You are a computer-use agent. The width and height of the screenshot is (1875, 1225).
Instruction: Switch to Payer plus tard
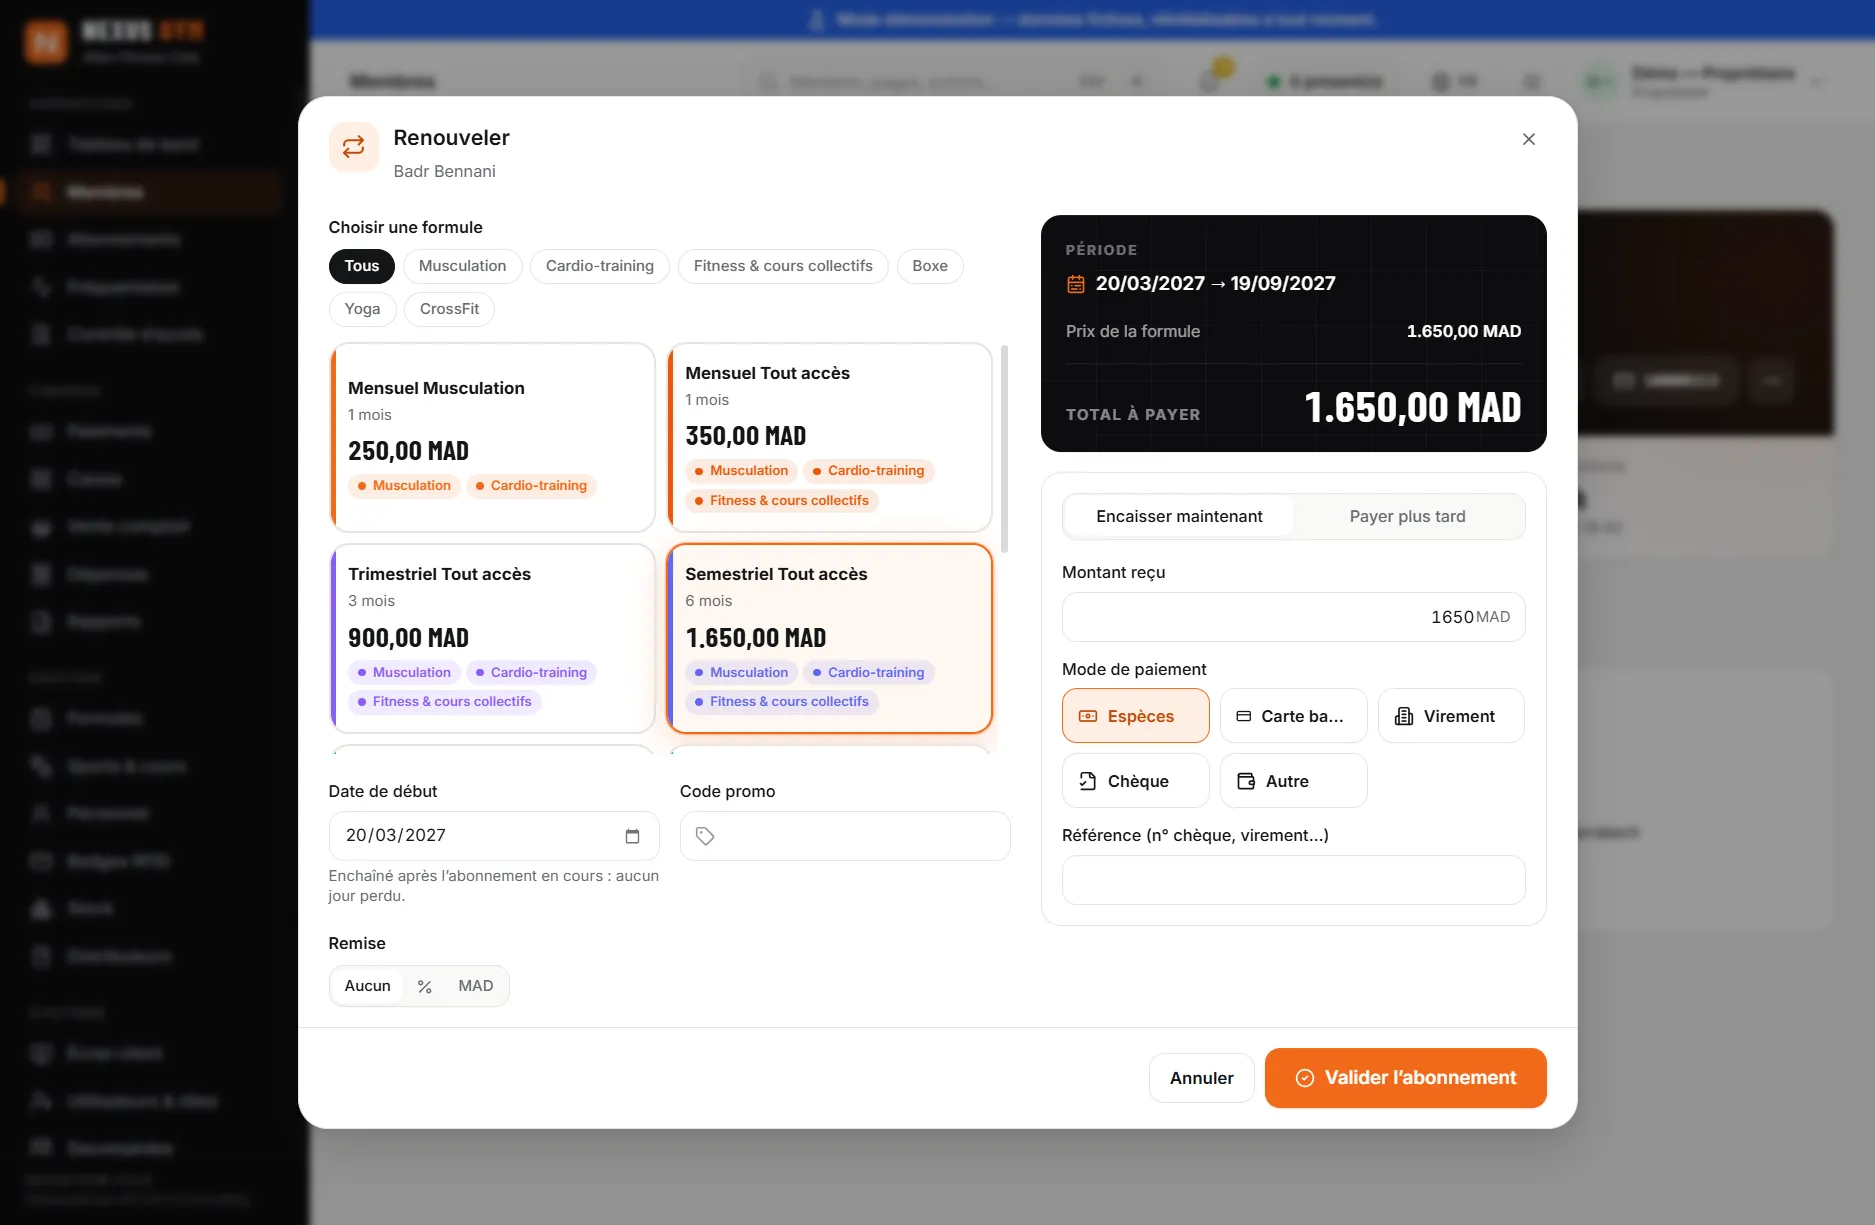1407,516
